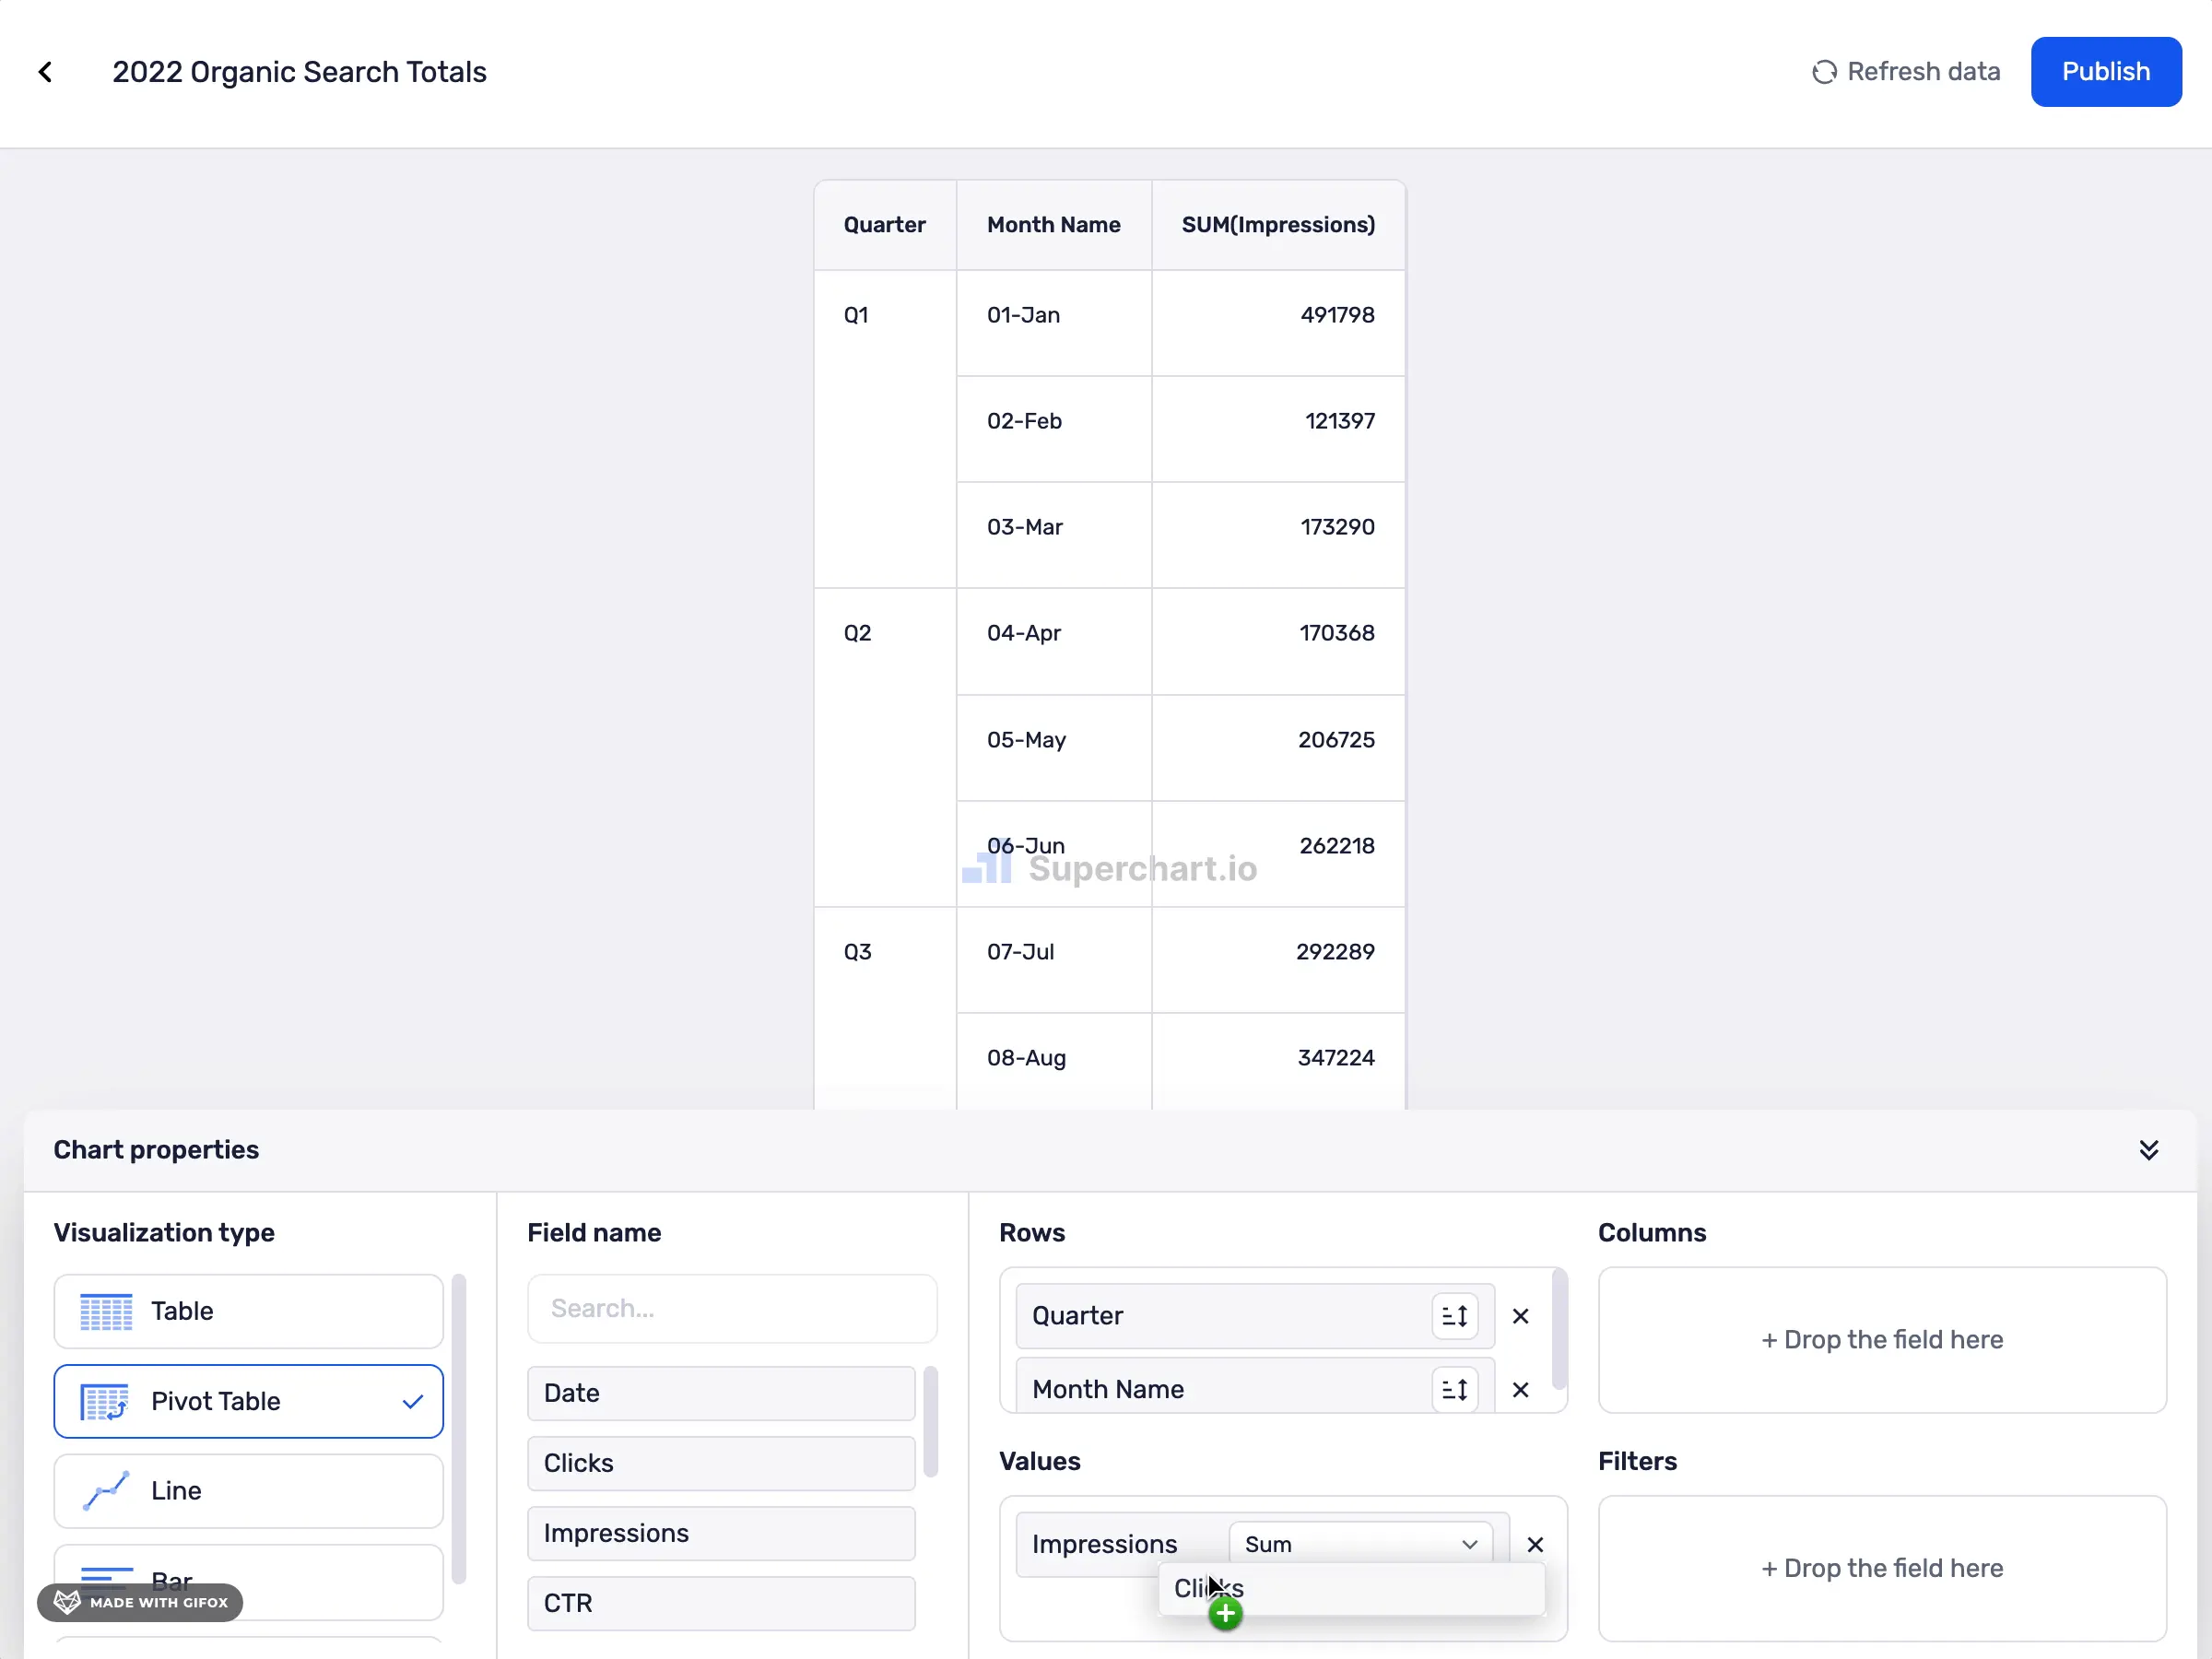
Task: Click the 04-Apr cell
Action: click(1053, 641)
